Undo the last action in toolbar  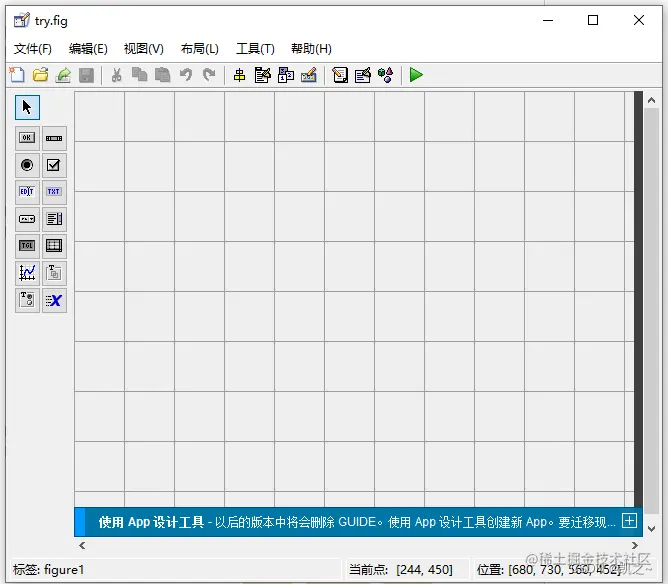click(186, 75)
